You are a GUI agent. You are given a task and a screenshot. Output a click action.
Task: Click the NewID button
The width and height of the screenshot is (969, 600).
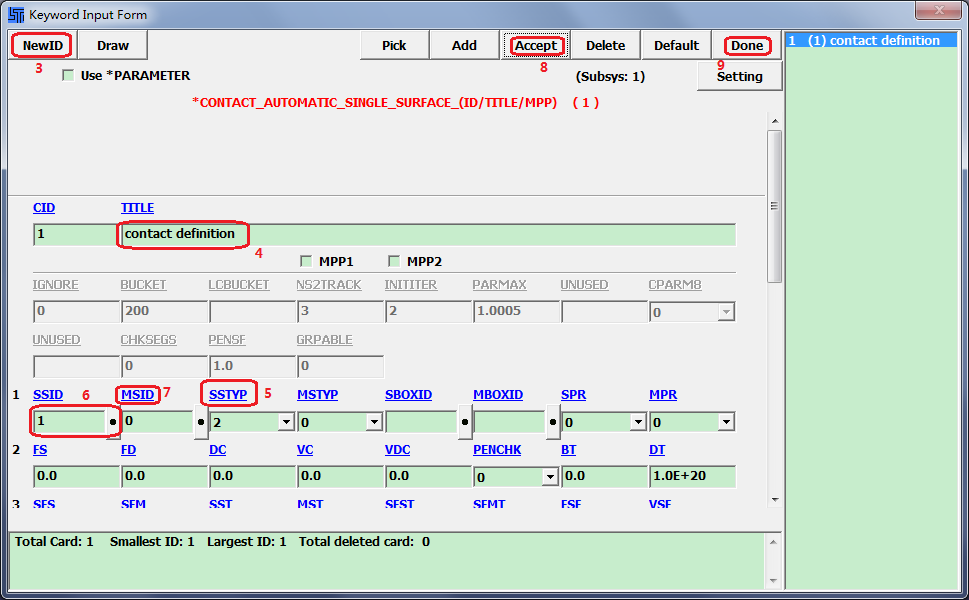(43, 45)
